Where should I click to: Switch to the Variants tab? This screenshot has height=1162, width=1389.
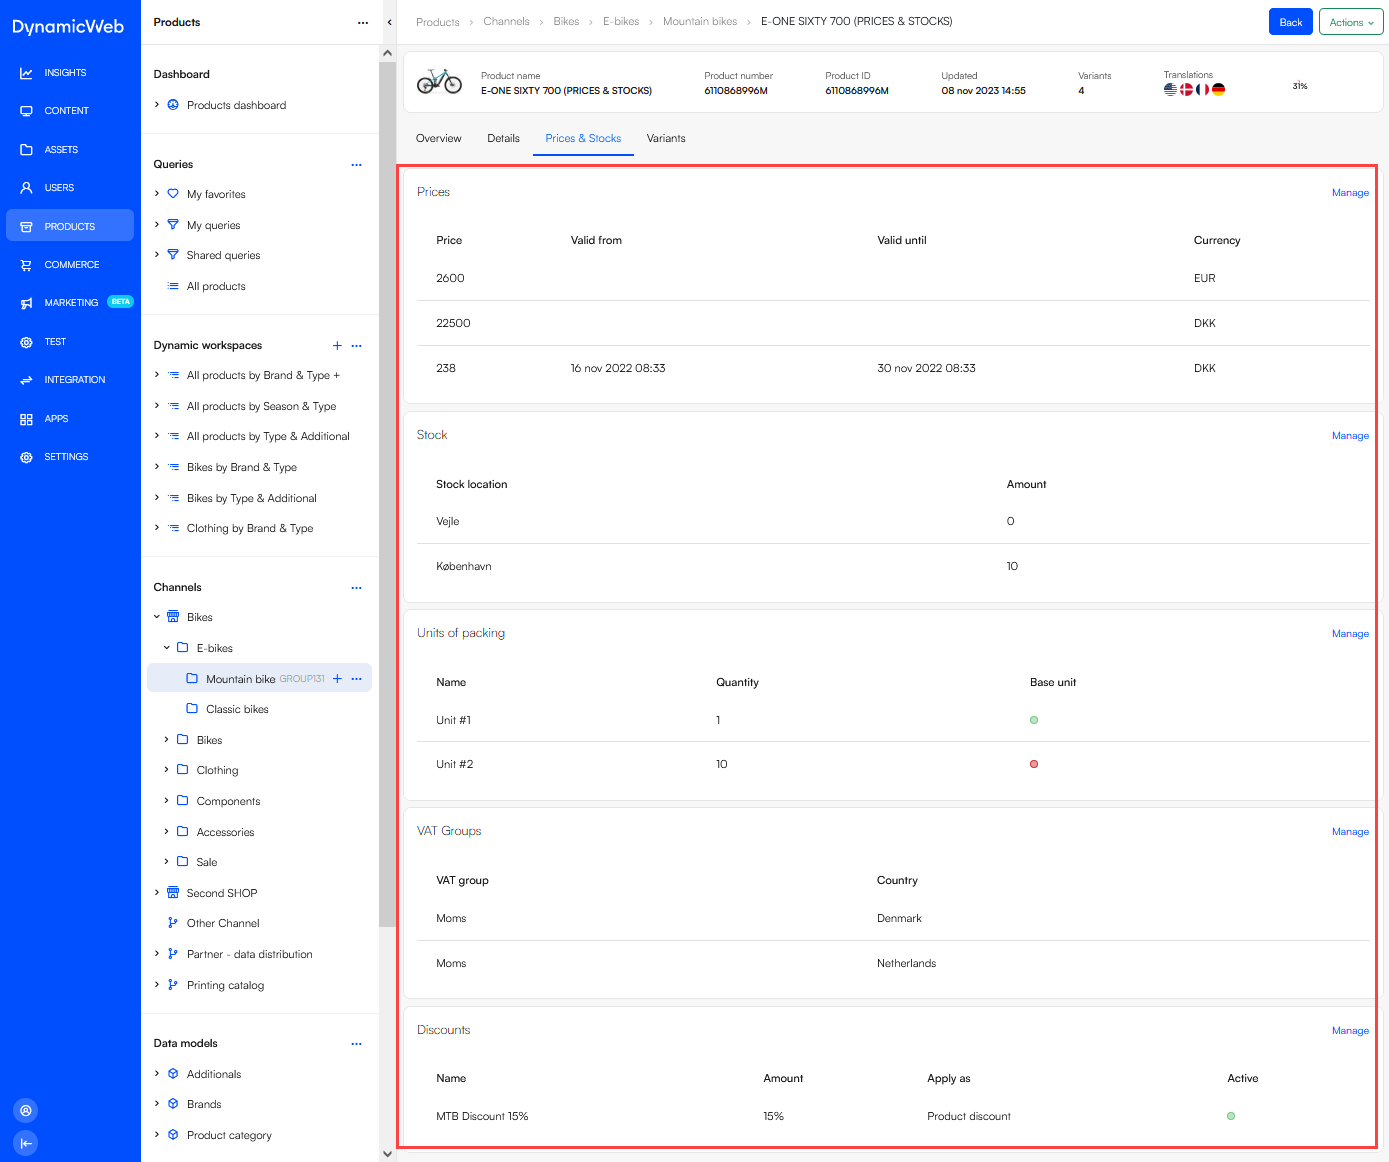666,138
